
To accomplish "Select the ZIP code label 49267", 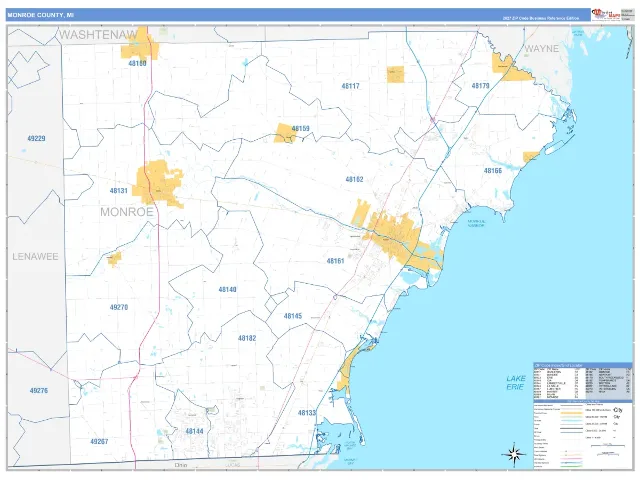I will pyautogui.click(x=99, y=441).
